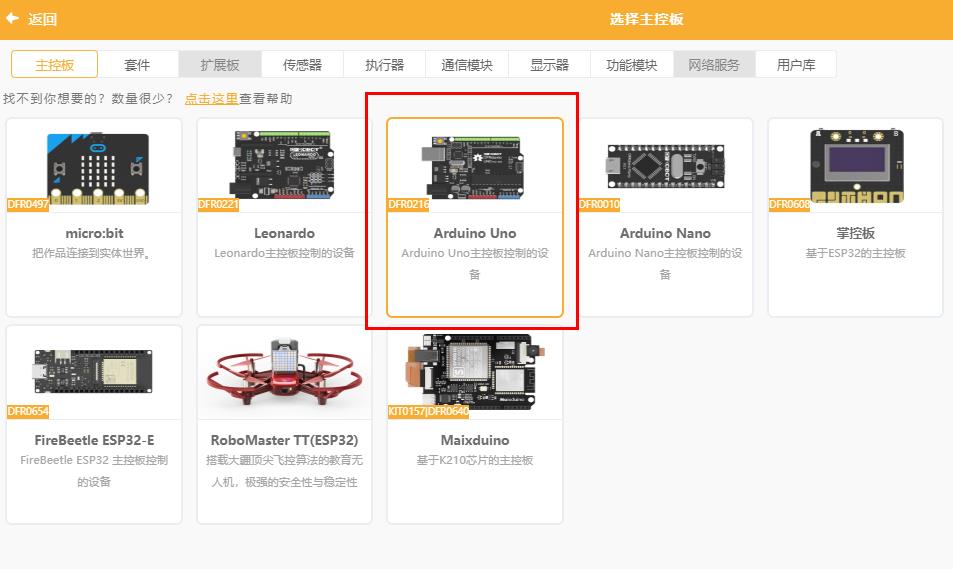Image resolution: width=953 pixels, height=569 pixels.
Task: Select the 主控板 tab
Action: click(55, 64)
